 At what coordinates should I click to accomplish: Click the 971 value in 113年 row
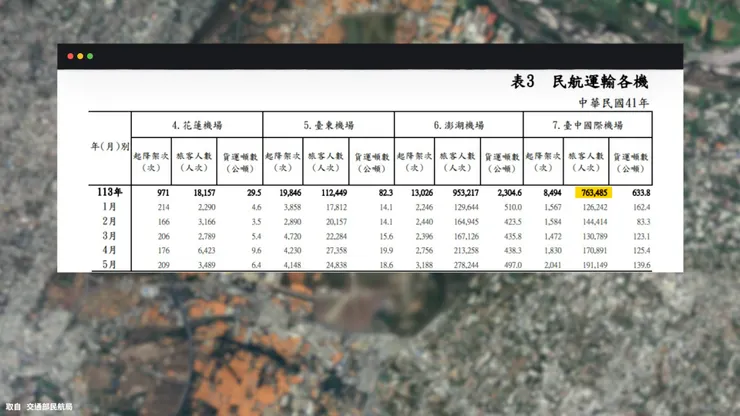[163, 193]
